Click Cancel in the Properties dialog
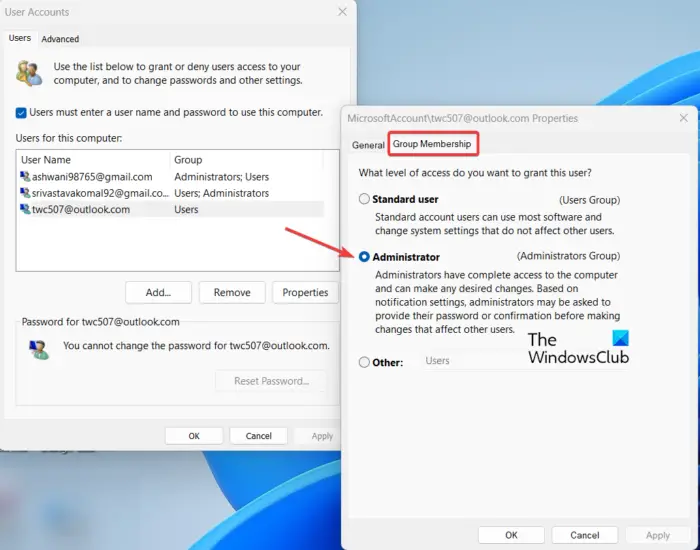 tap(585, 535)
